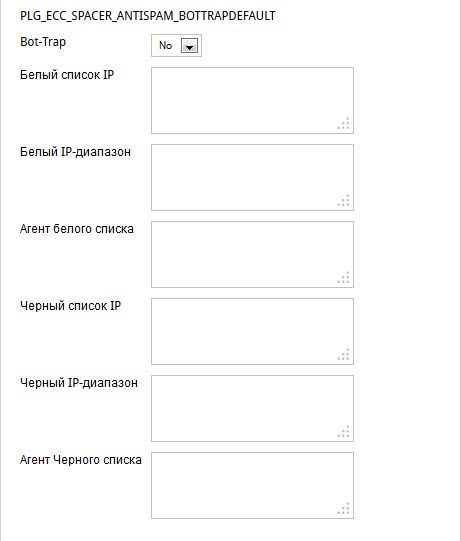Click the resize grip of Черный IP-диапазон field

point(344,431)
